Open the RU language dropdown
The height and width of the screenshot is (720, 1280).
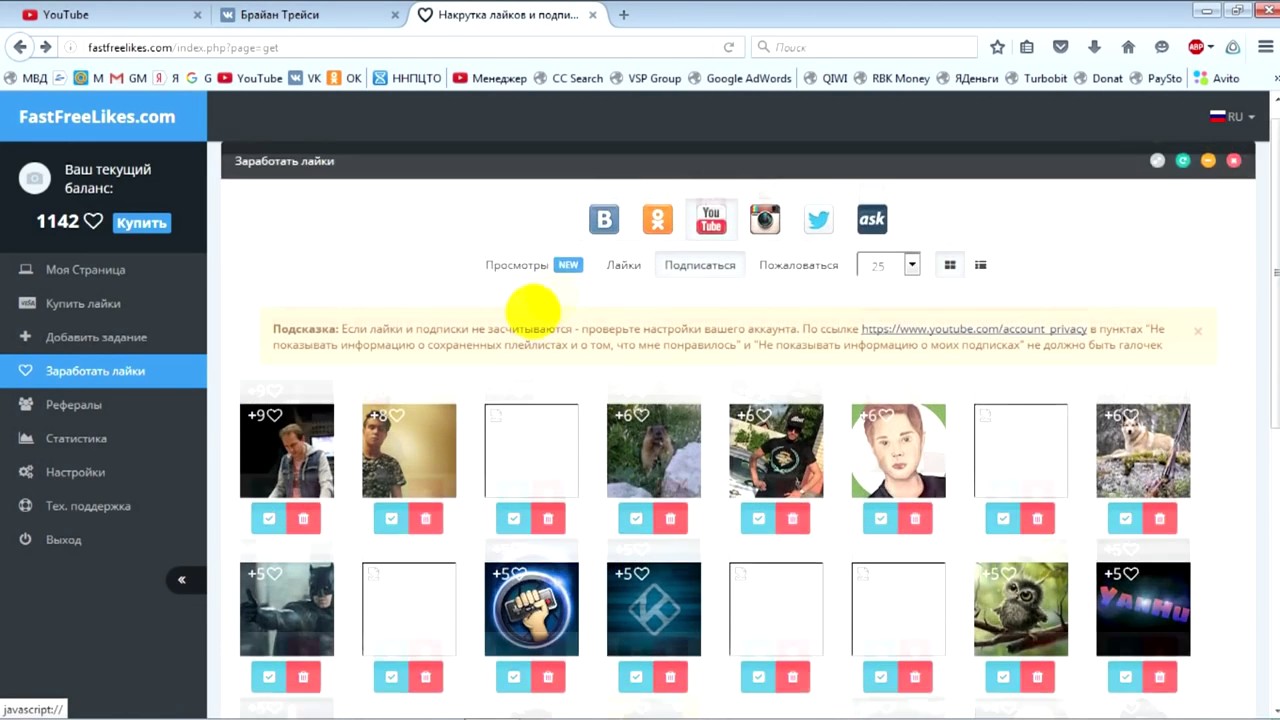point(1233,117)
